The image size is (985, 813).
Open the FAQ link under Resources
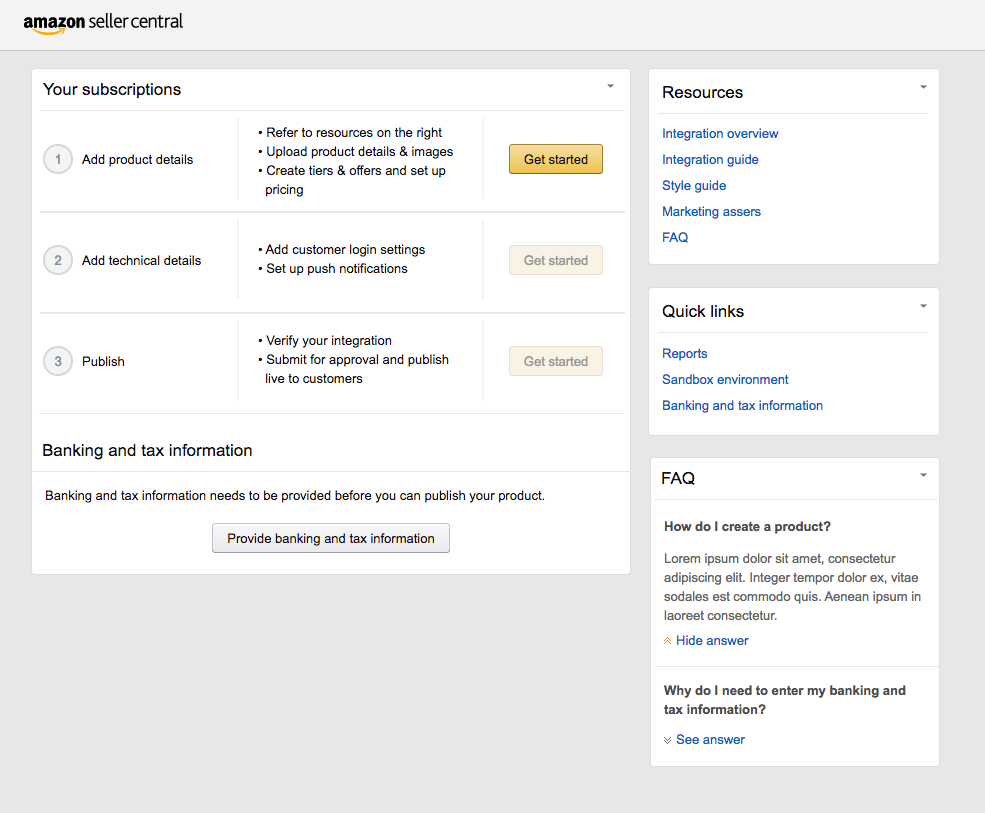(675, 237)
